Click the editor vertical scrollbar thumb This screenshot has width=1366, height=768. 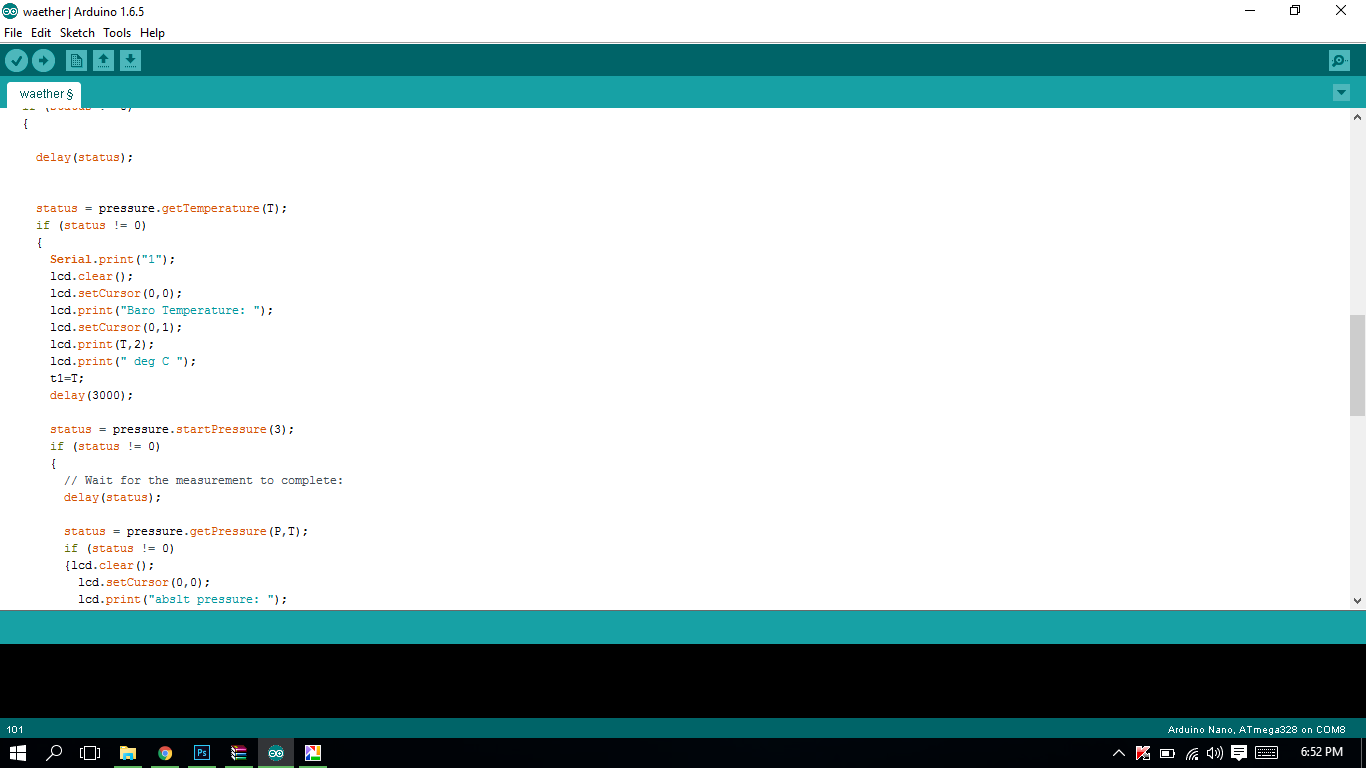tap(1357, 365)
